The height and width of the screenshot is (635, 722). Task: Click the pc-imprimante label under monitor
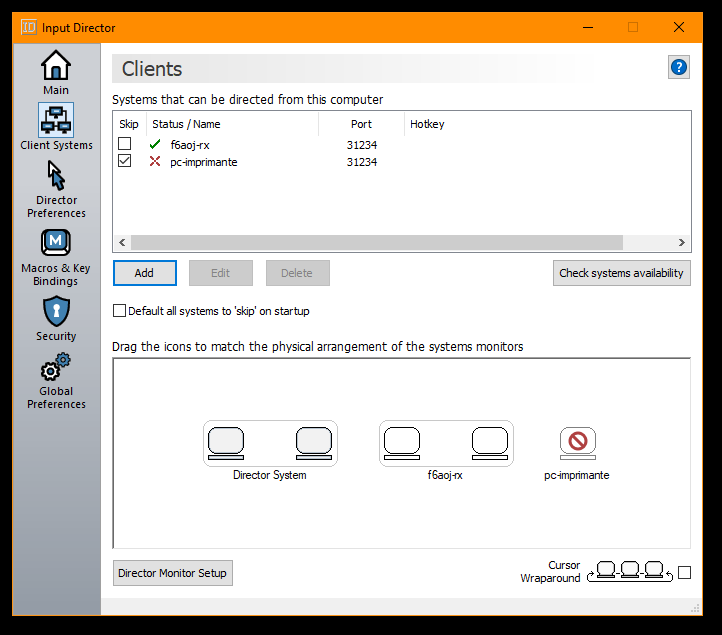point(576,475)
